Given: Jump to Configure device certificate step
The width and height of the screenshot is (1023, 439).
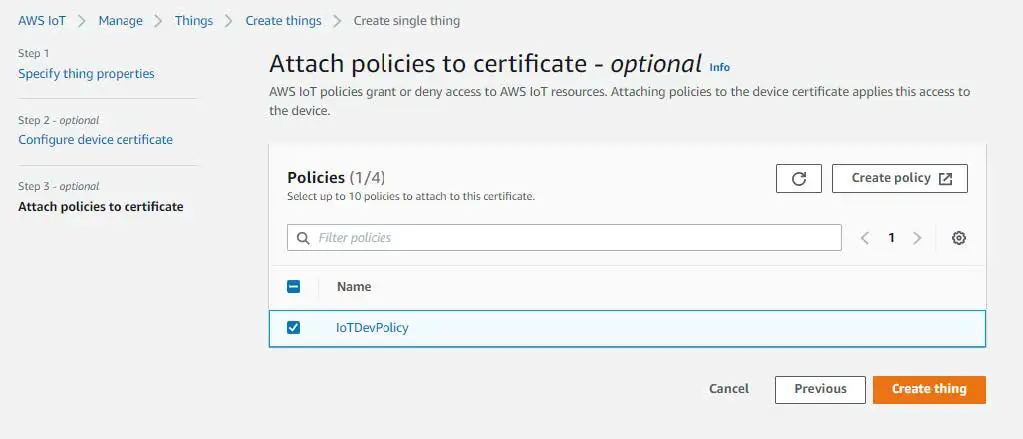Looking at the screenshot, I should click(x=95, y=139).
